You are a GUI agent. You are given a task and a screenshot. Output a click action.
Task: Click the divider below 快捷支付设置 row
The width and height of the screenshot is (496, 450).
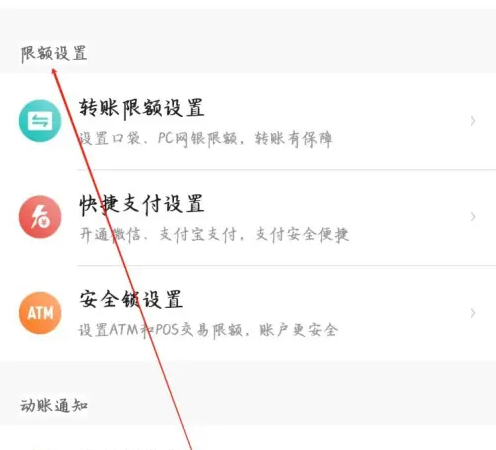point(287,265)
